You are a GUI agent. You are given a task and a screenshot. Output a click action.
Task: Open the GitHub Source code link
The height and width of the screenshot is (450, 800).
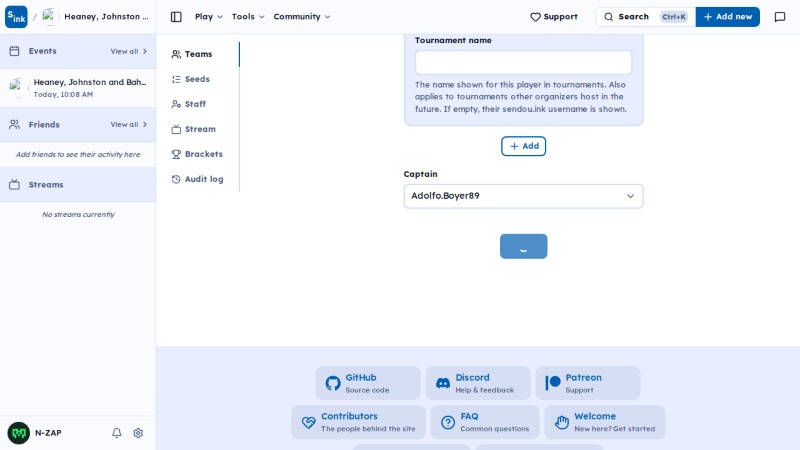click(368, 383)
